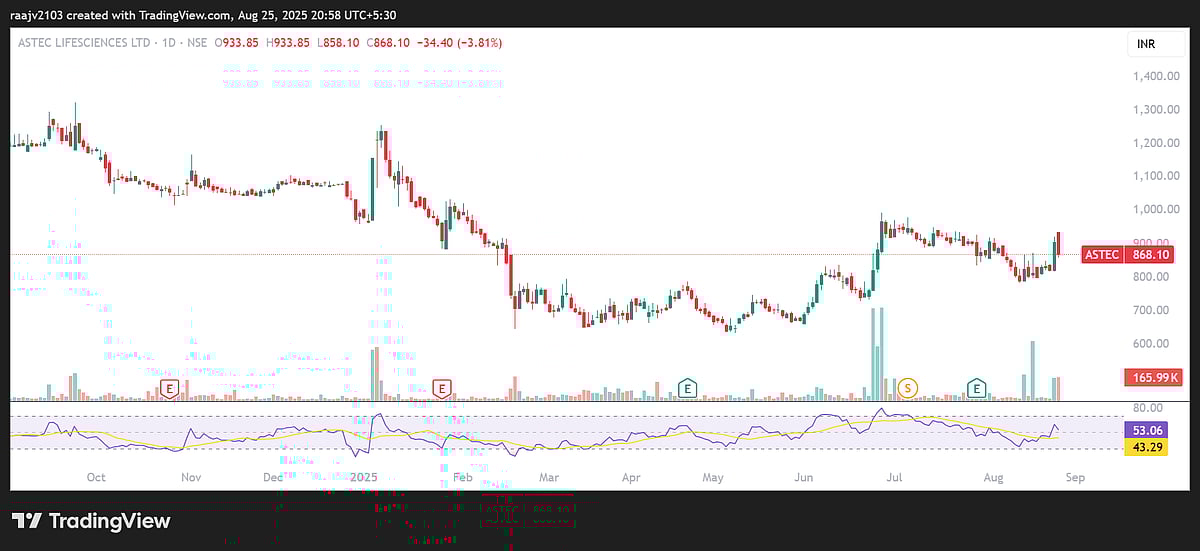Click the Jul label on time axis
The image size is (1200, 551).
894,477
